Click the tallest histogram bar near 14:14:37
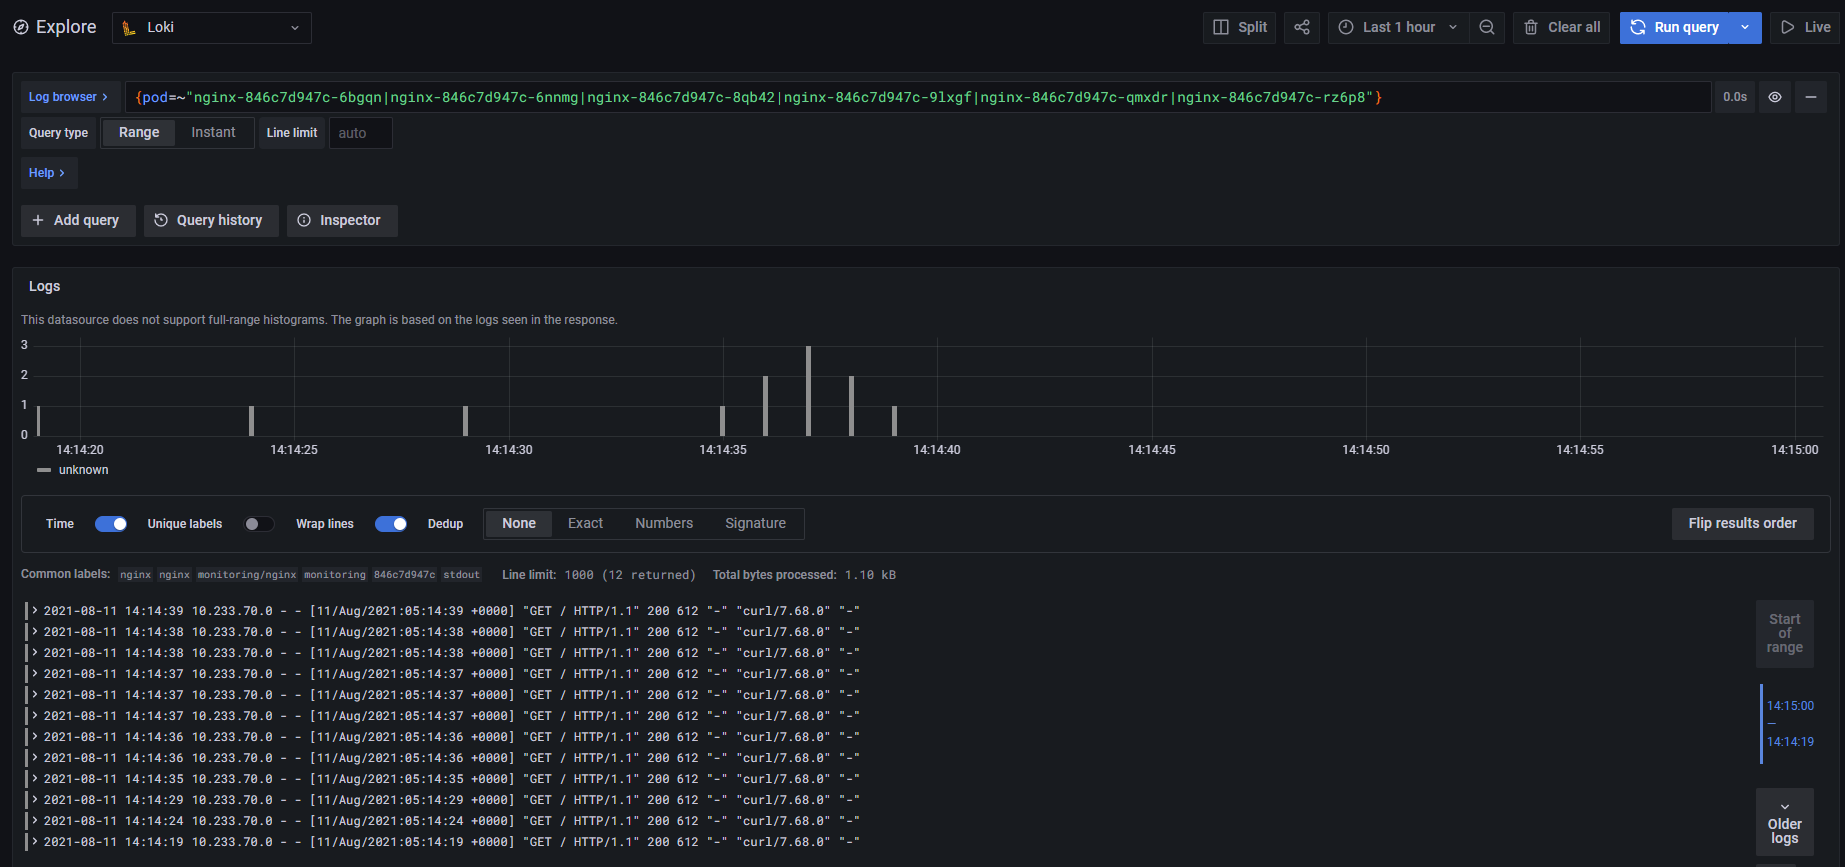1845x867 pixels. point(808,391)
